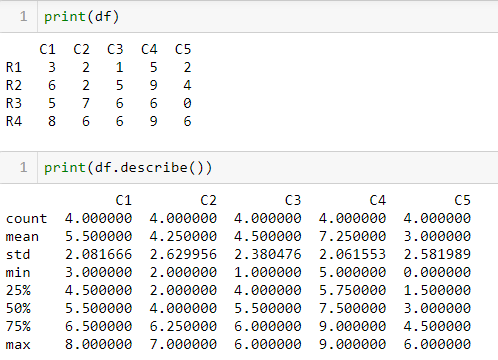Select line number 1 of describe cell
This screenshot has height=360, width=498.
(x=23, y=167)
